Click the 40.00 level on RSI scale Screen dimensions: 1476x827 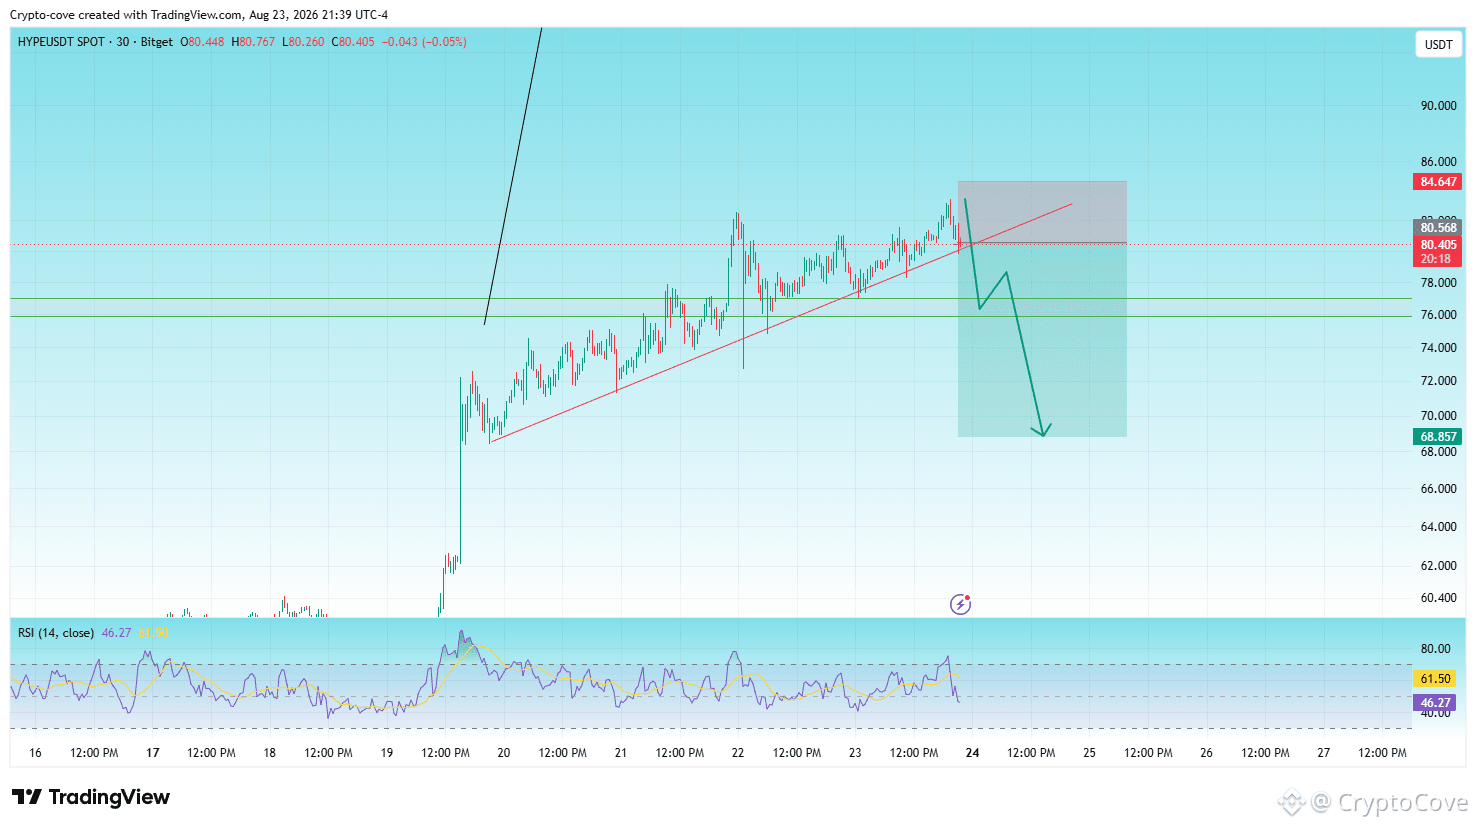click(1435, 713)
